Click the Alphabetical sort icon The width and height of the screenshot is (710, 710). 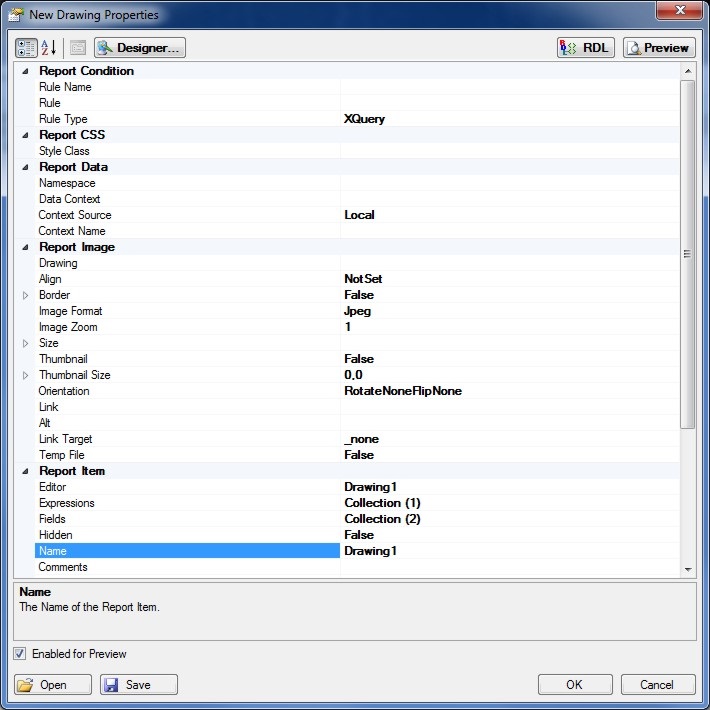point(49,48)
